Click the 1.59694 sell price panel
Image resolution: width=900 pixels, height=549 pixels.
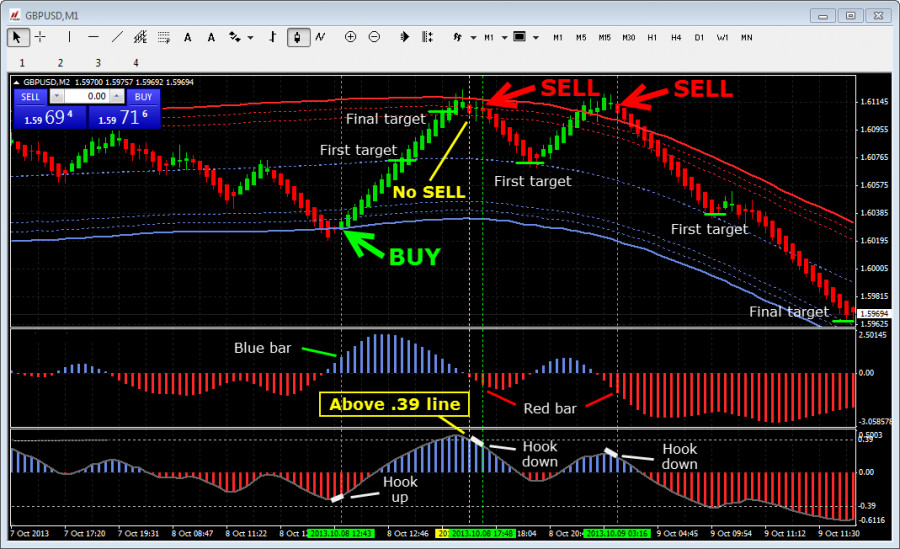(x=49, y=118)
